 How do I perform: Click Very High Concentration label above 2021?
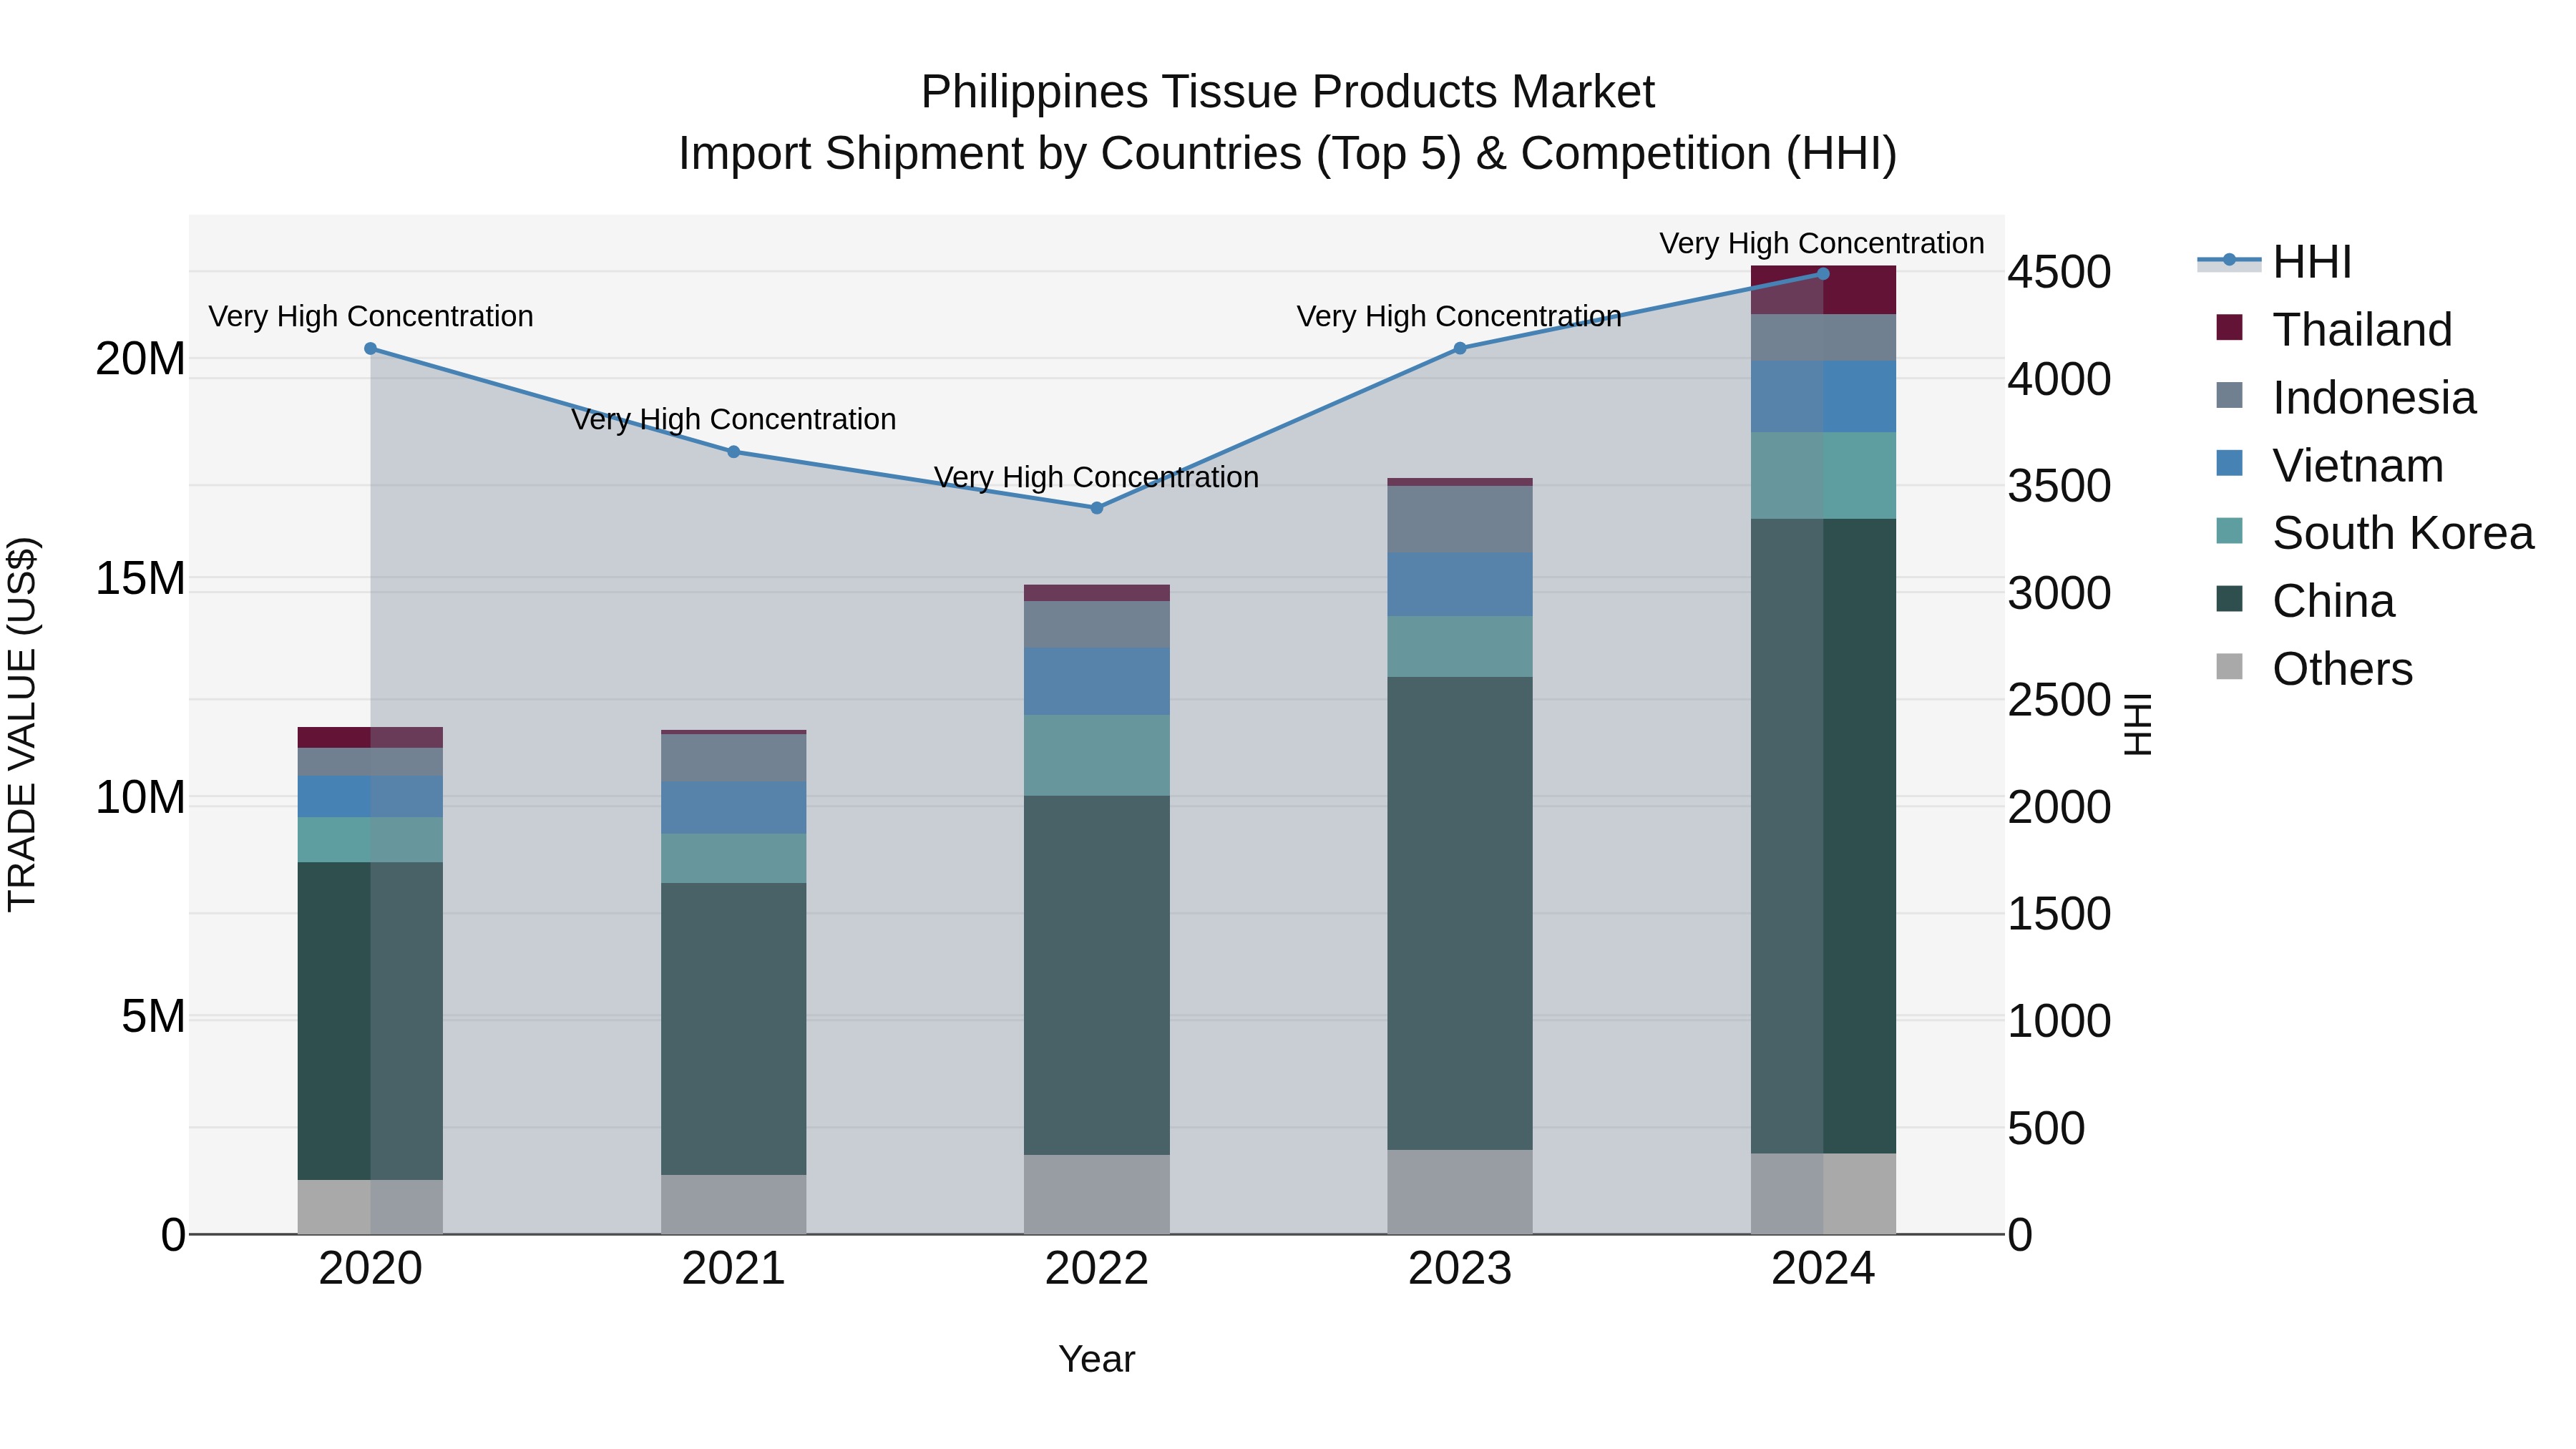(733, 419)
